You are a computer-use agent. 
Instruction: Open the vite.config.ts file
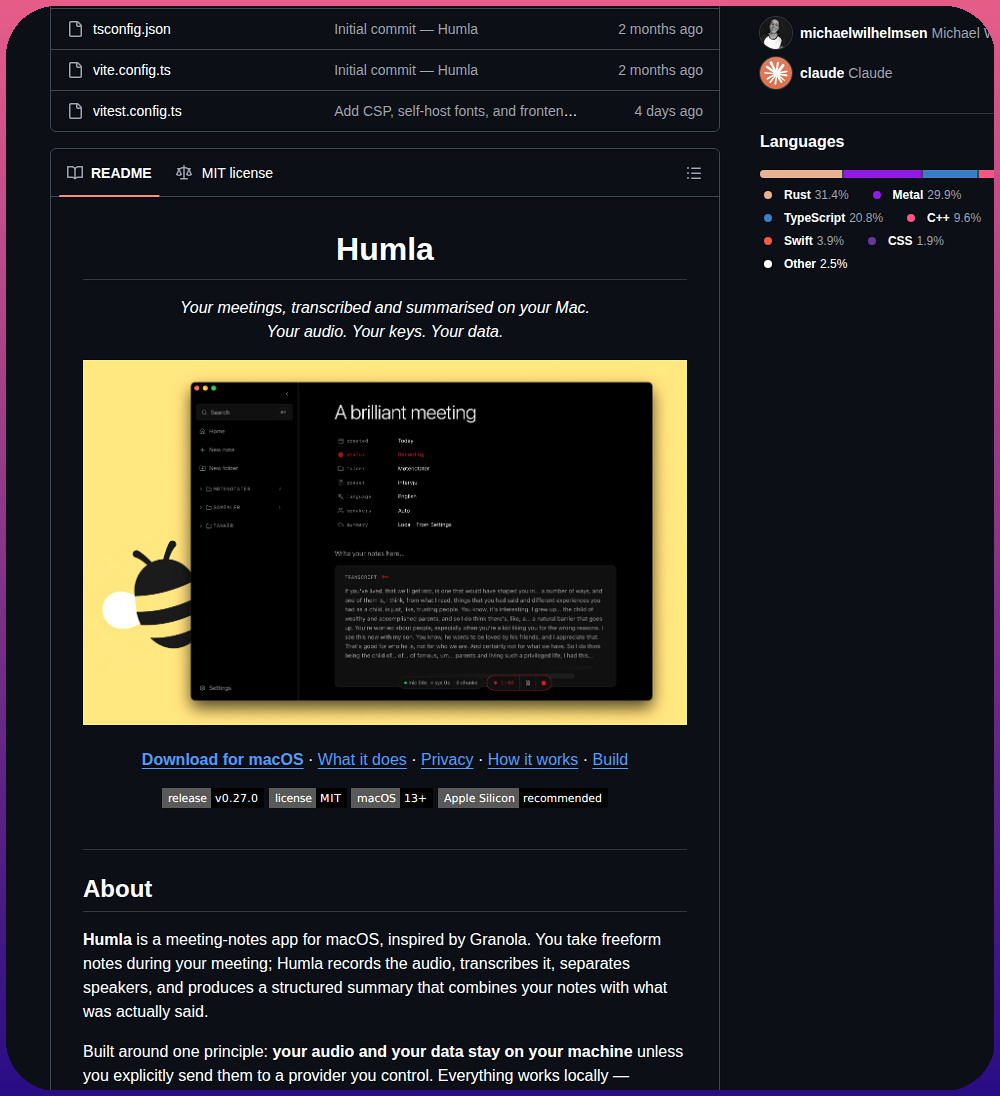coord(131,70)
